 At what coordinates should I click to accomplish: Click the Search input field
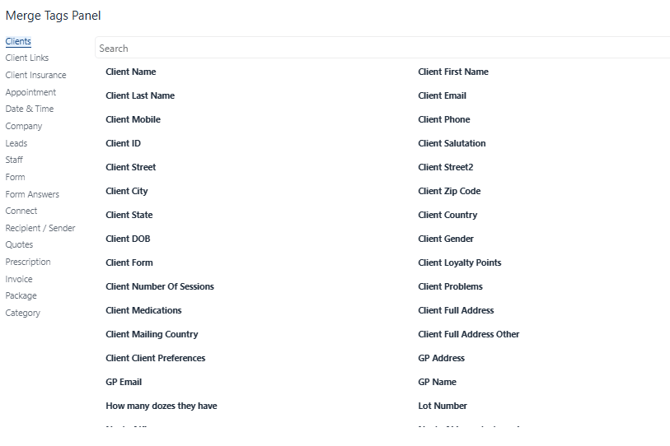tap(380, 48)
